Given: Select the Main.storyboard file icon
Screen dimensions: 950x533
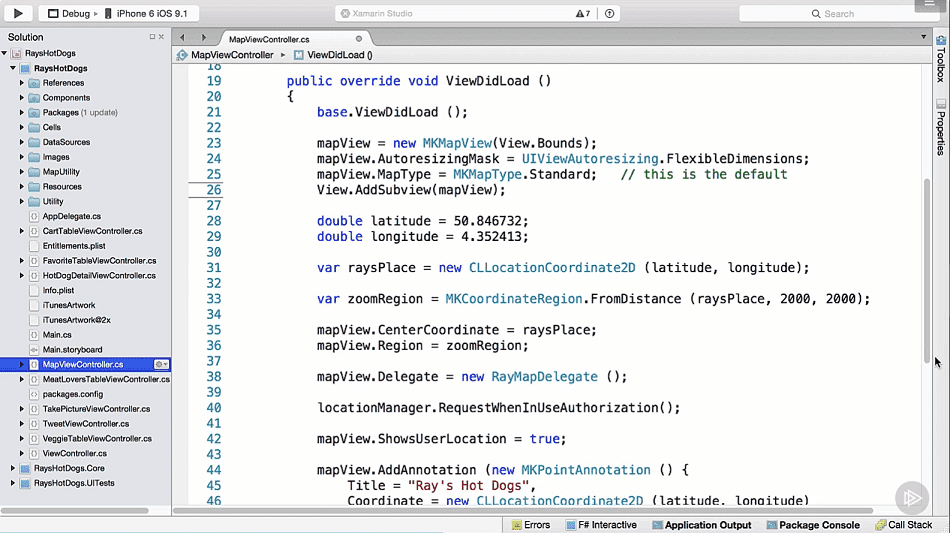Looking at the screenshot, I should (34, 349).
